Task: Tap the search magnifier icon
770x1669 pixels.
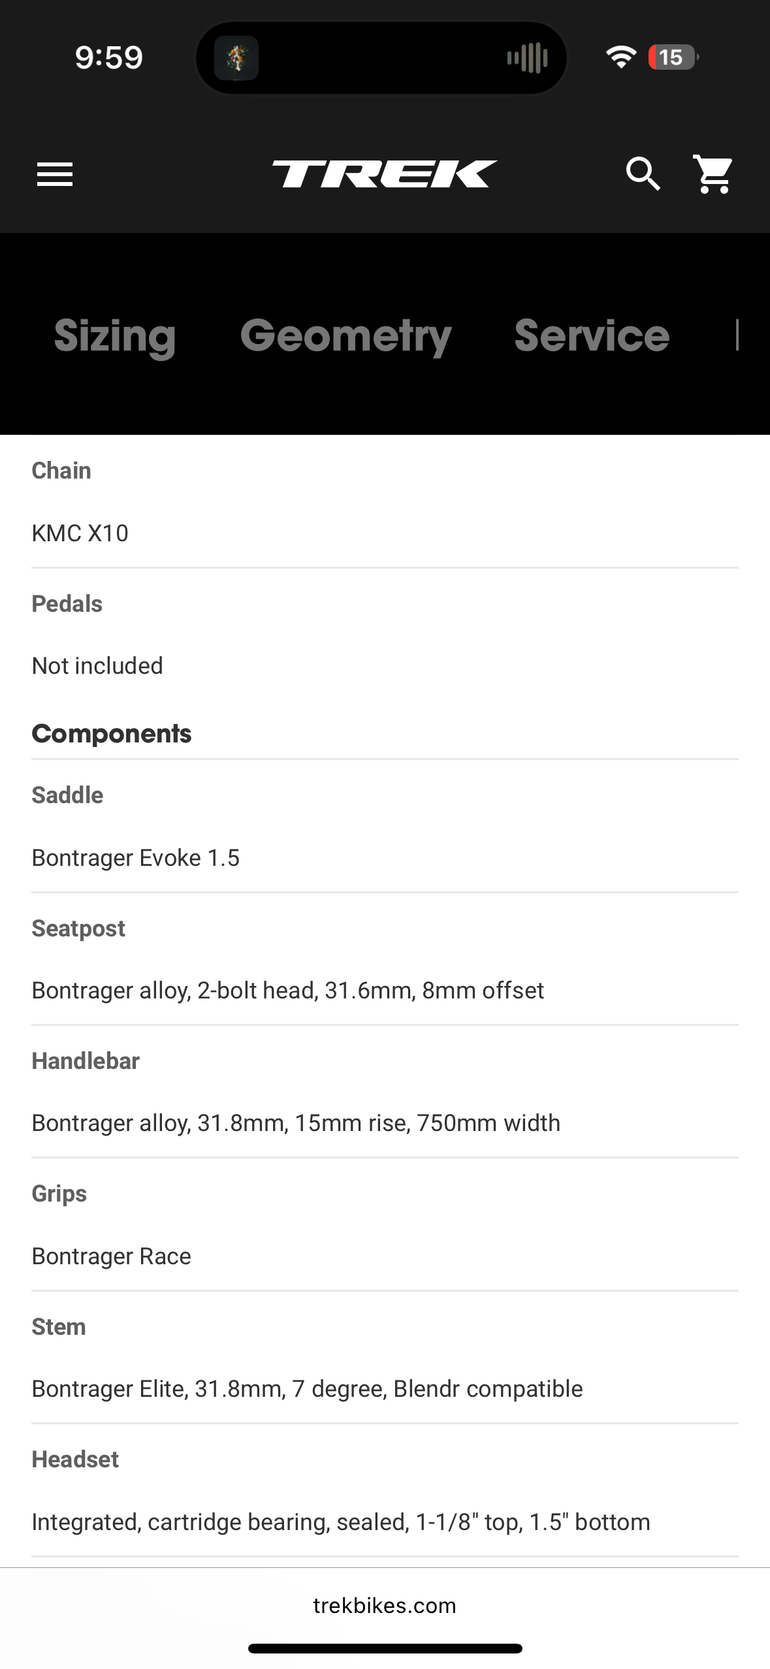Action: (643, 174)
